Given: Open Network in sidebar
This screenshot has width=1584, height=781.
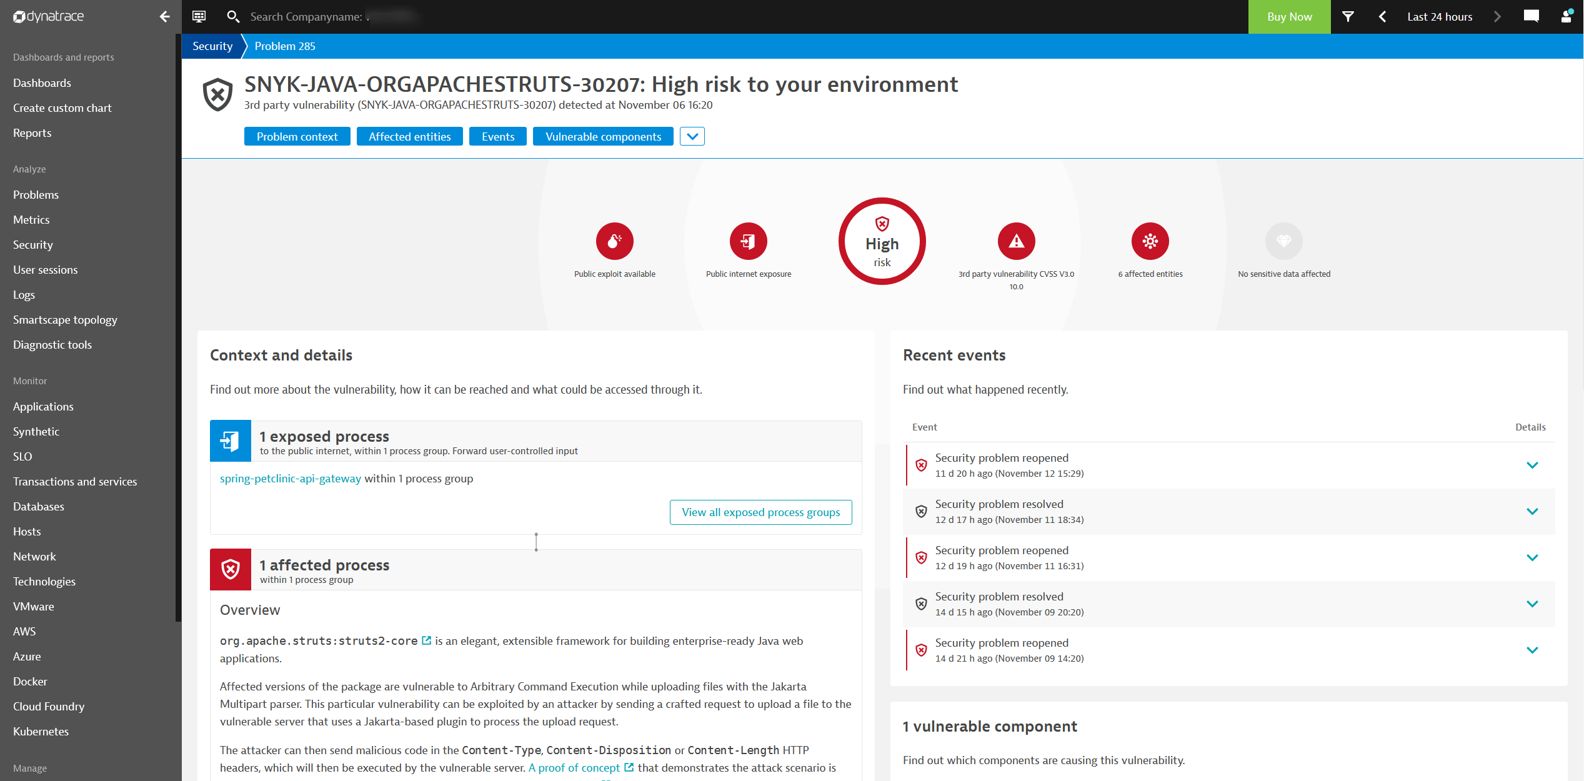Looking at the screenshot, I should point(34,557).
